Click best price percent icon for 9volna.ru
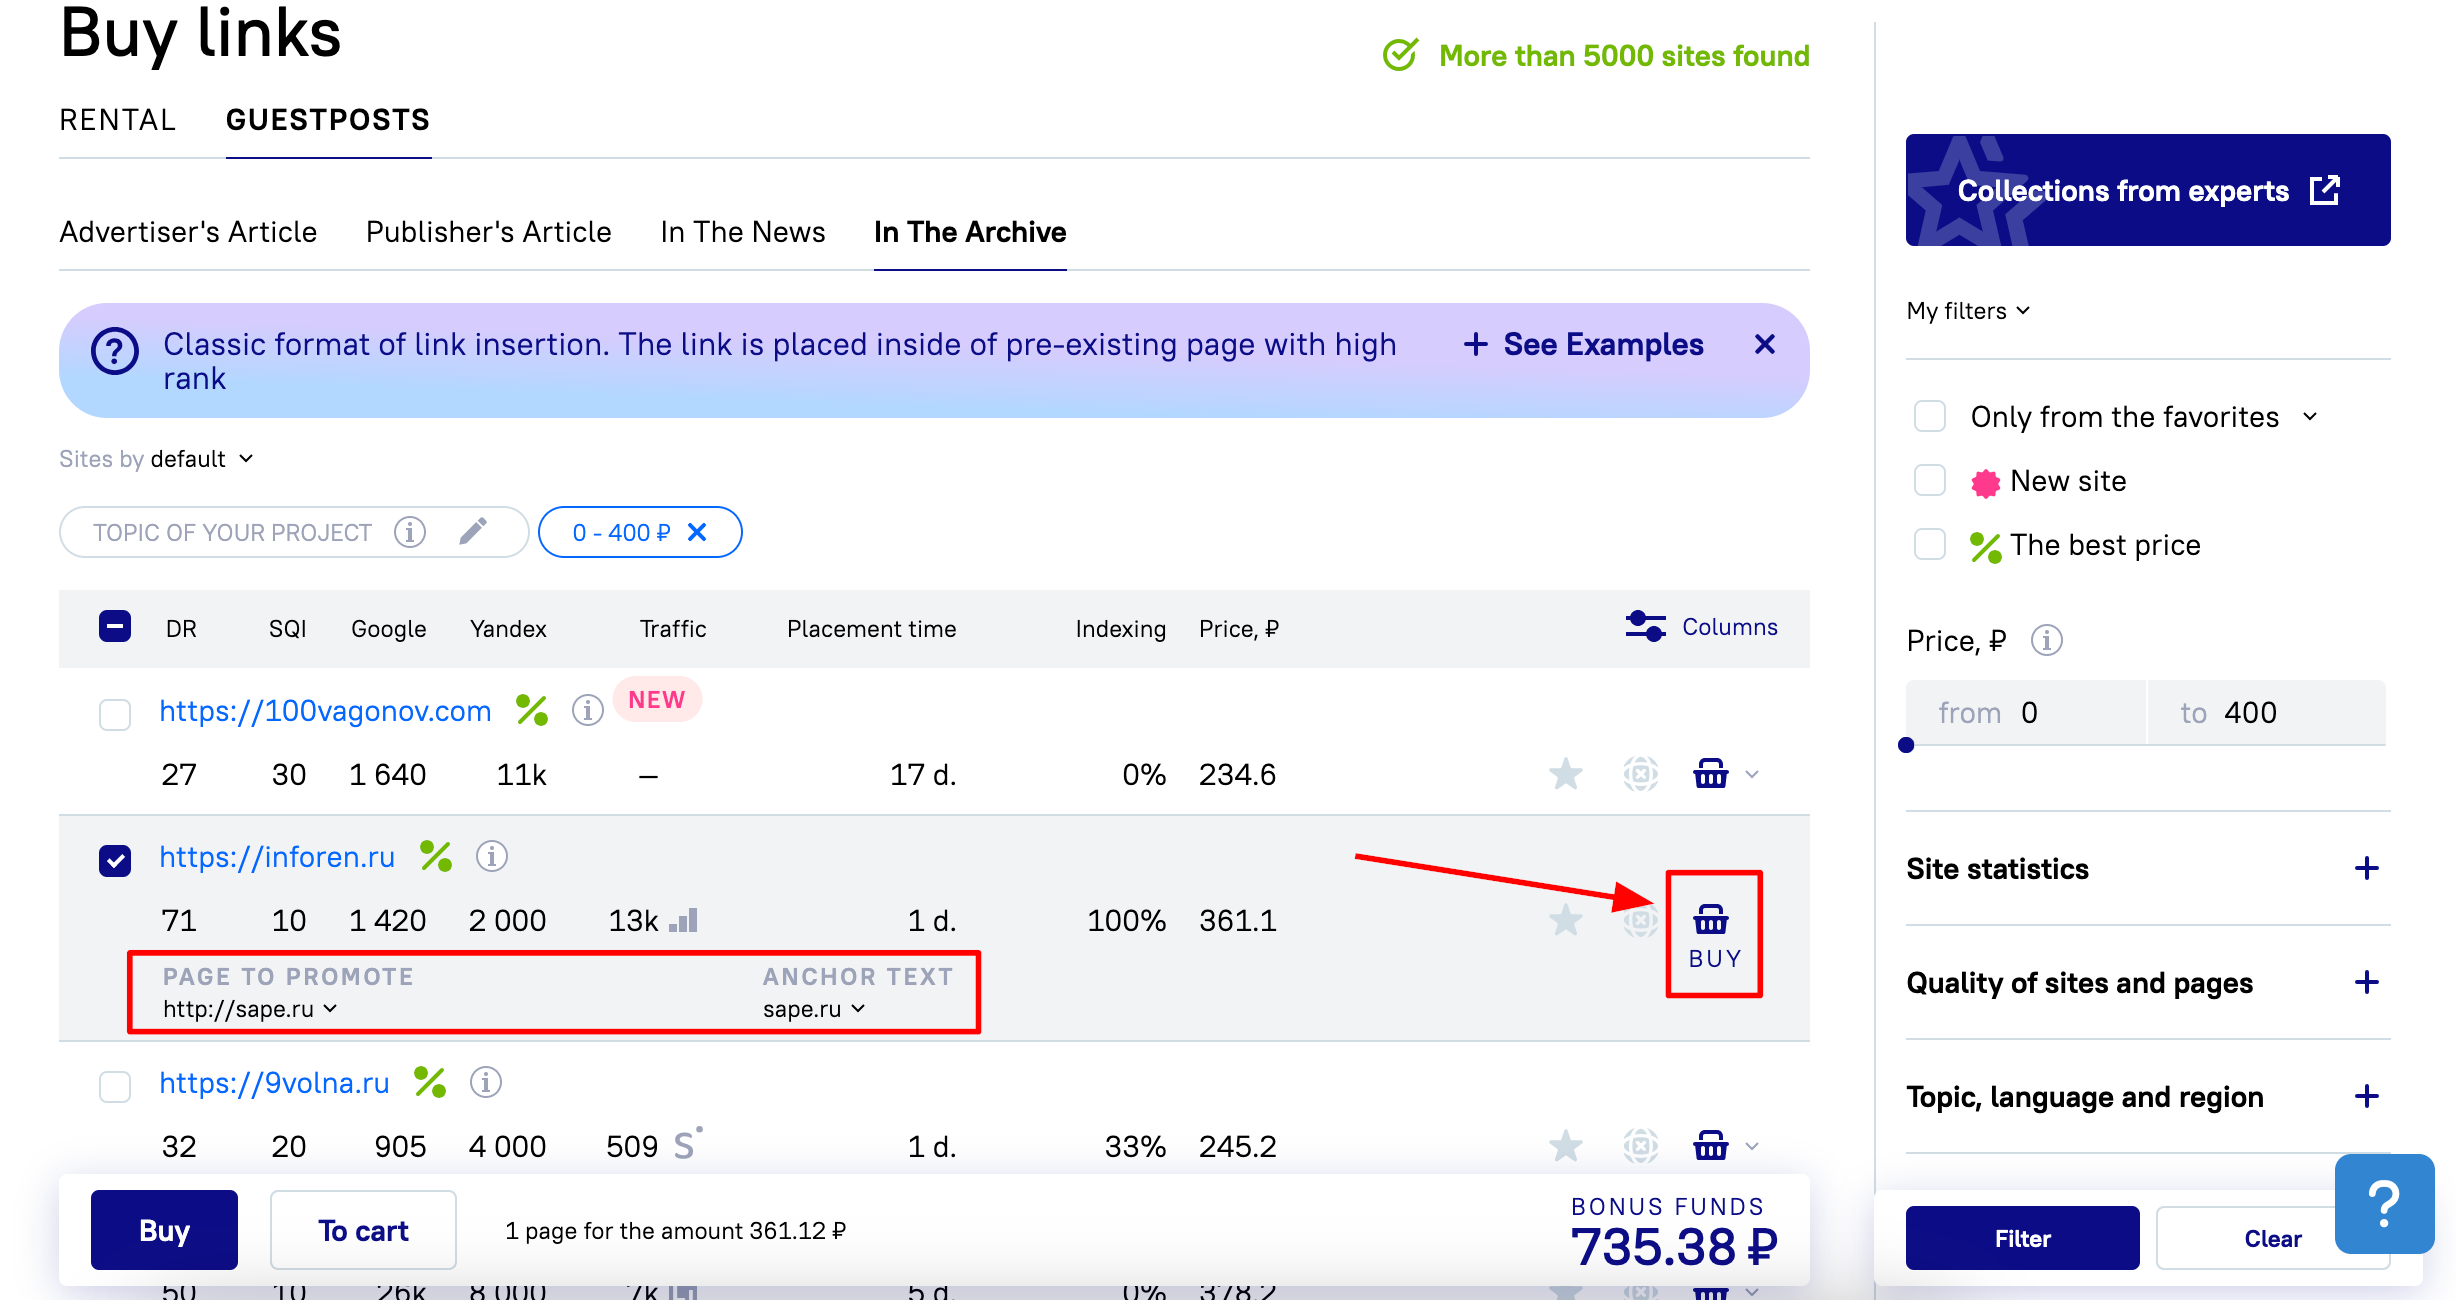Image resolution: width=2456 pixels, height=1300 pixels. point(430,1082)
